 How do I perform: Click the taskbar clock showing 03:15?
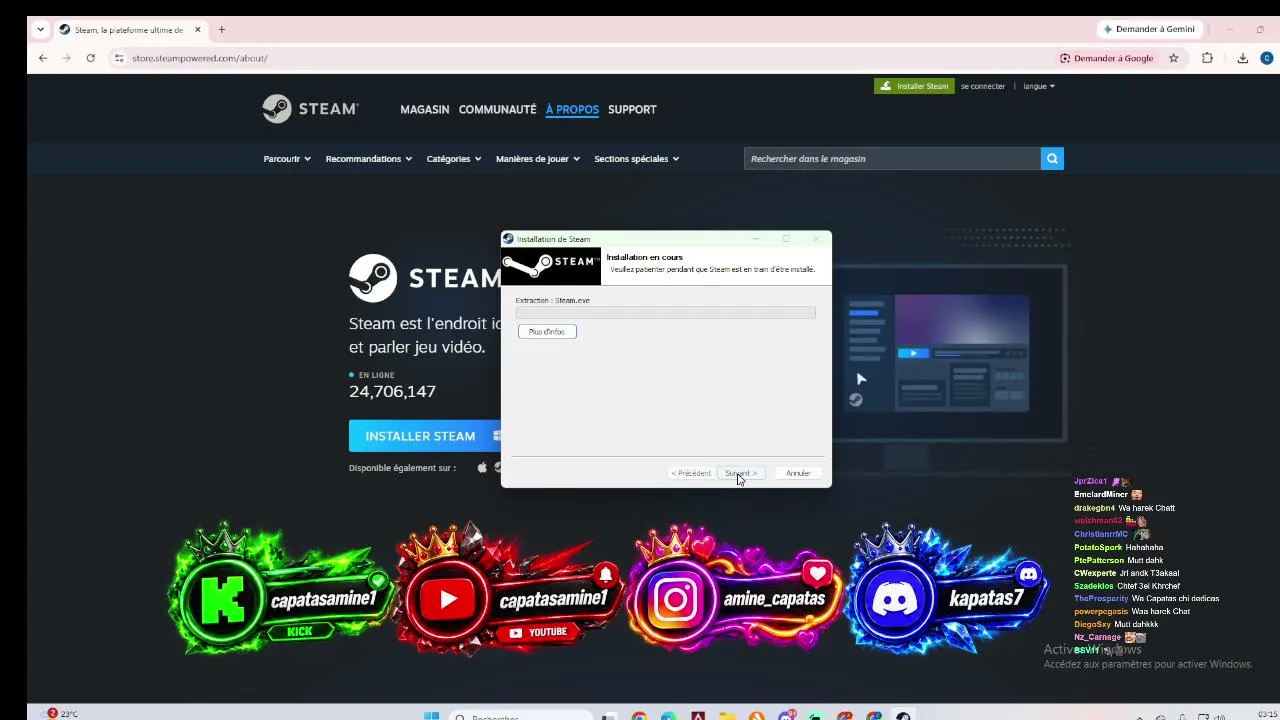(x=1267, y=714)
